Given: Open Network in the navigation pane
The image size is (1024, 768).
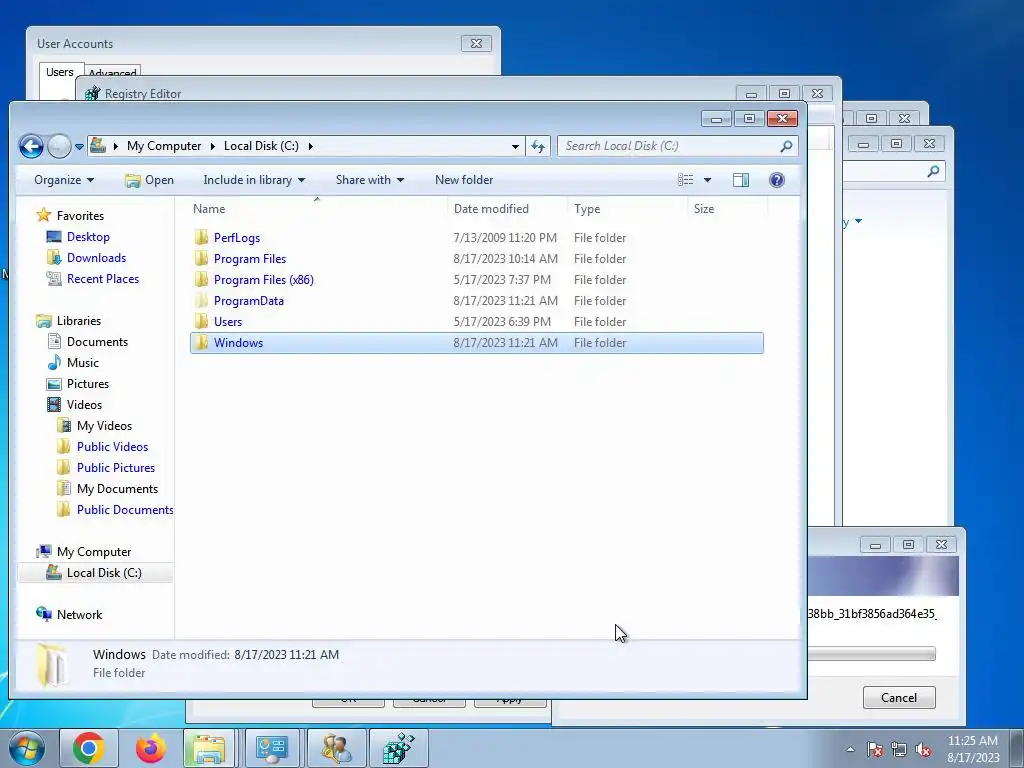Looking at the screenshot, I should point(79,615).
